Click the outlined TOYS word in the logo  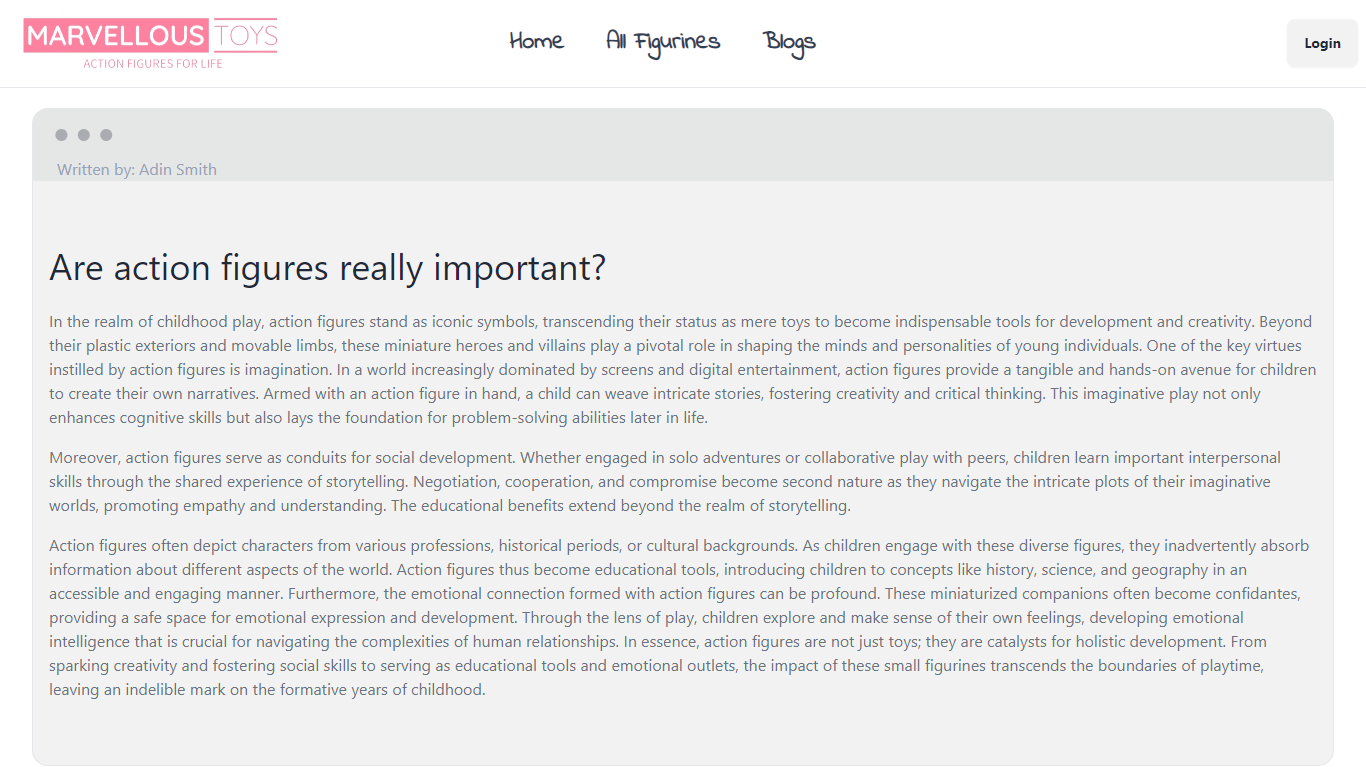tap(245, 37)
